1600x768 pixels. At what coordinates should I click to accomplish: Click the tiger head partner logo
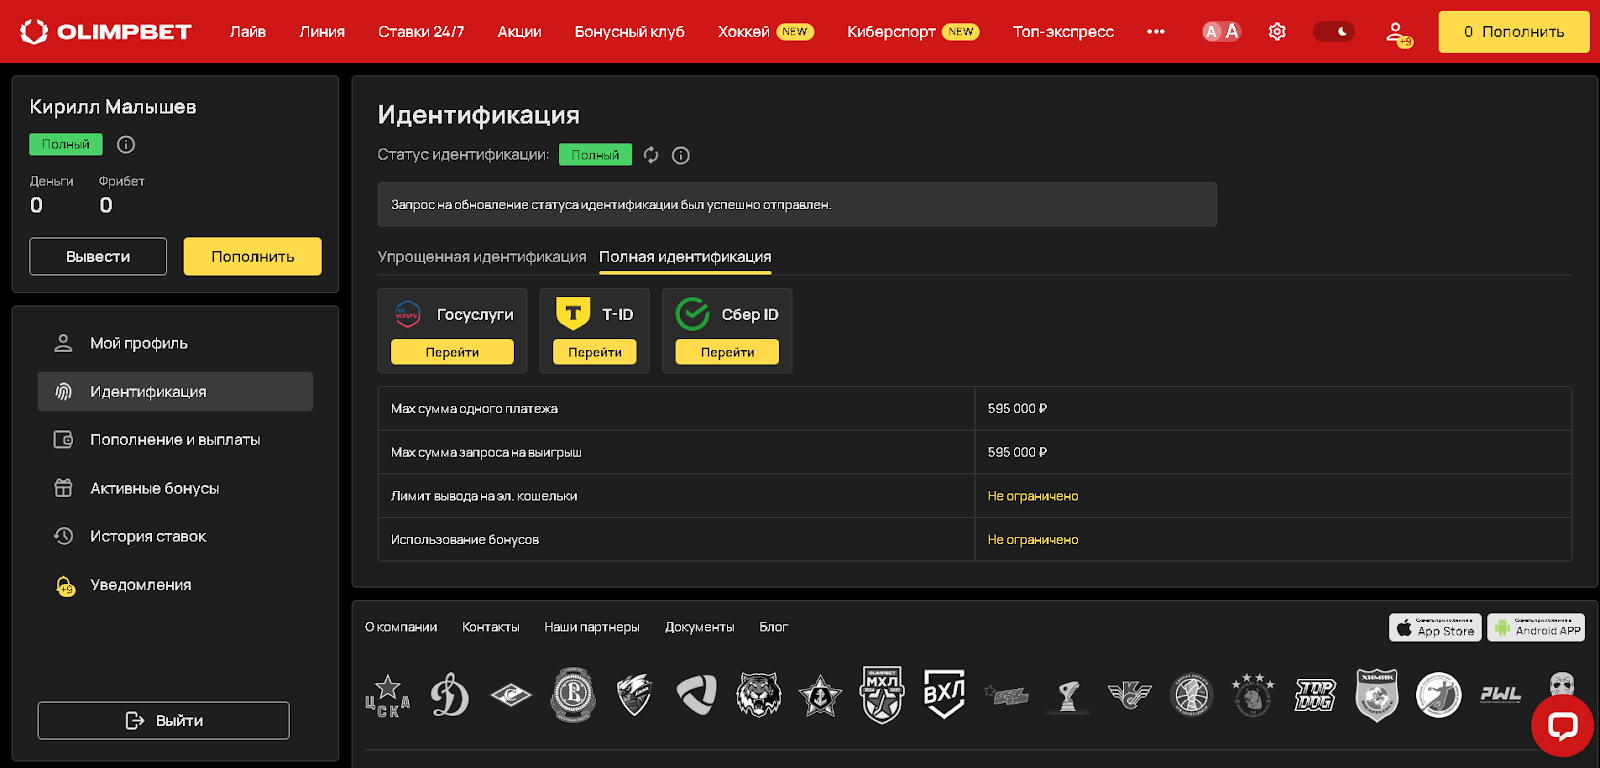click(758, 695)
